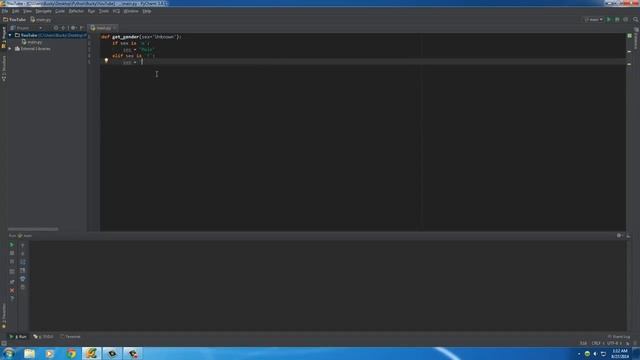Open Chrome from the taskbar
Screen dimensions: 640x360
point(71,353)
